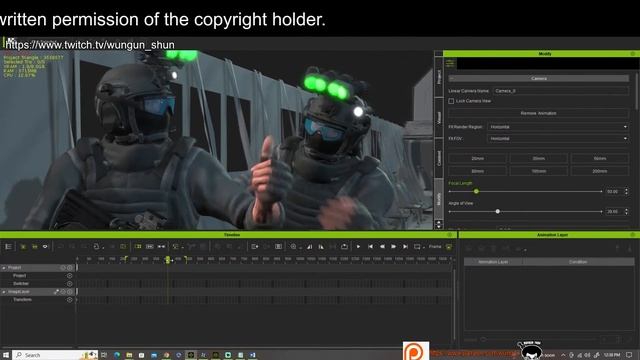The height and width of the screenshot is (360, 640).
Task: Click the Windows taskbar Search box
Action: coord(54,355)
